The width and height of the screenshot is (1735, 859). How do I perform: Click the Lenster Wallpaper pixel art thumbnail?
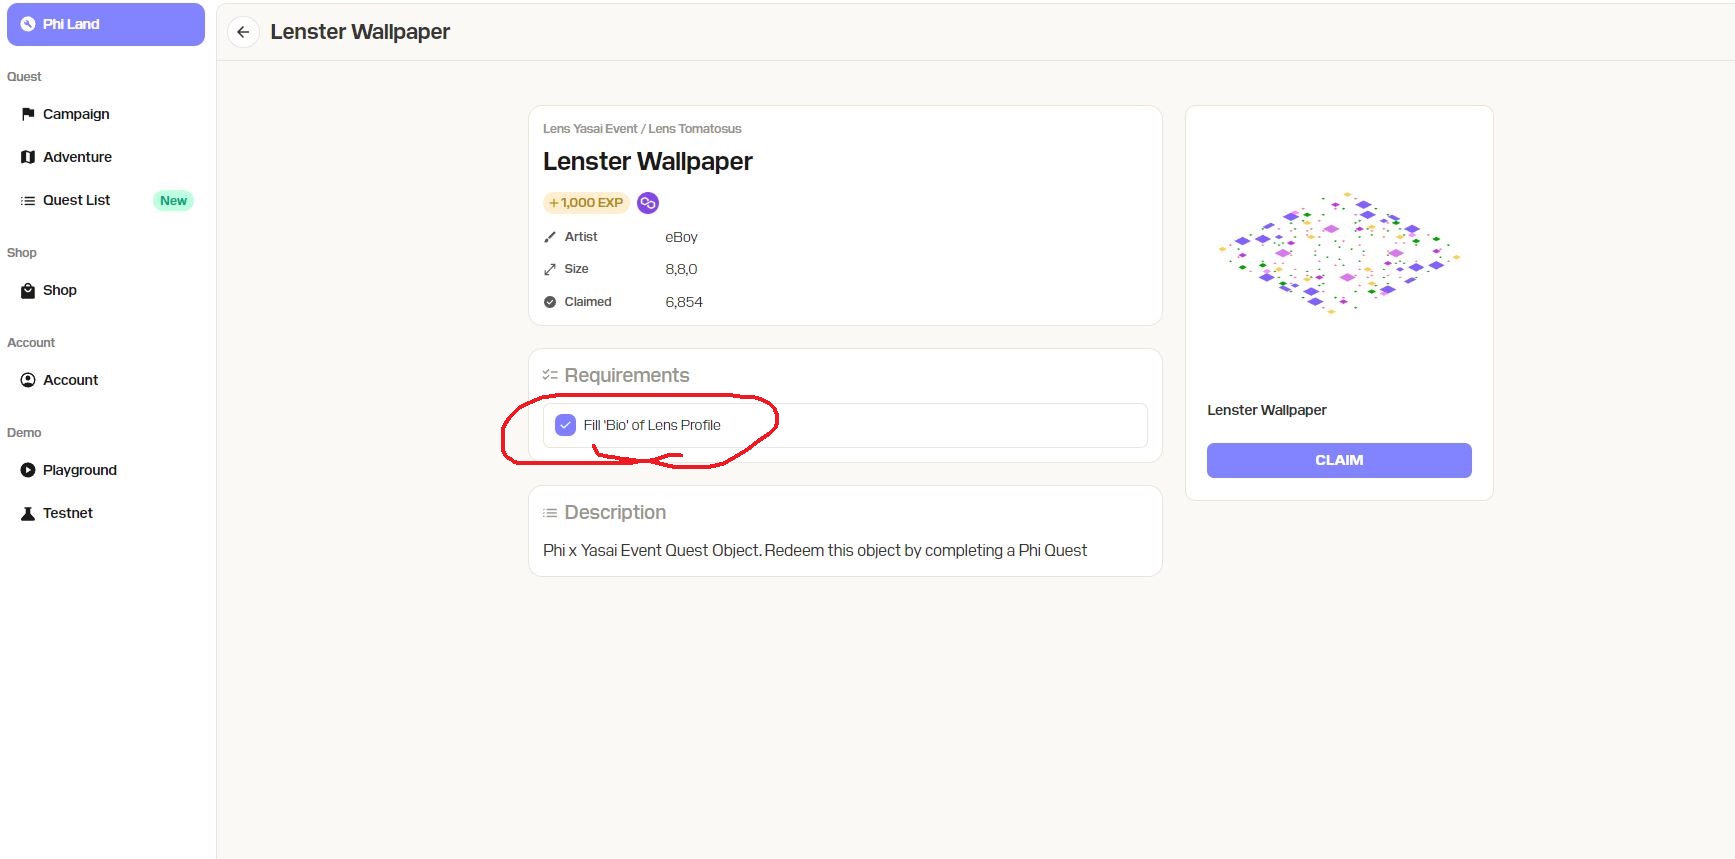pyautogui.click(x=1339, y=253)
